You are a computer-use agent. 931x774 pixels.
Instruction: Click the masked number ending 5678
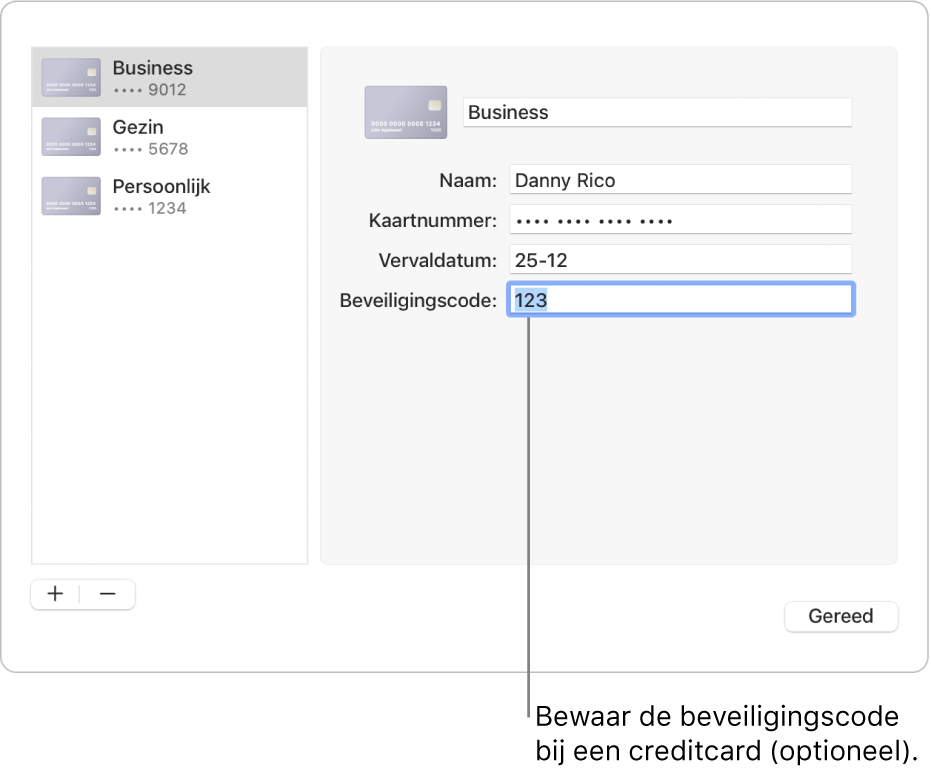click(151, 149)
